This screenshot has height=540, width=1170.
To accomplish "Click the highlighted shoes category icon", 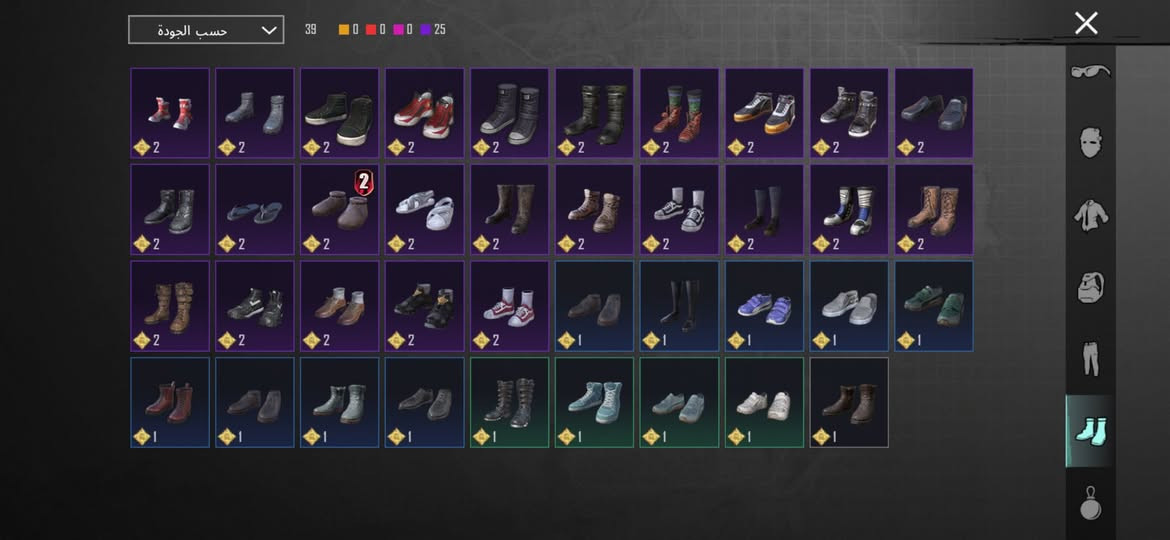I will 1090,431.
